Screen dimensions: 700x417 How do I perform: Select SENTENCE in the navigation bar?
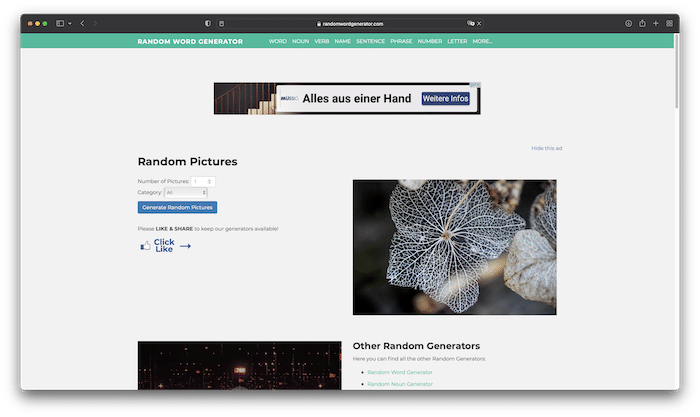coord(370,41)
